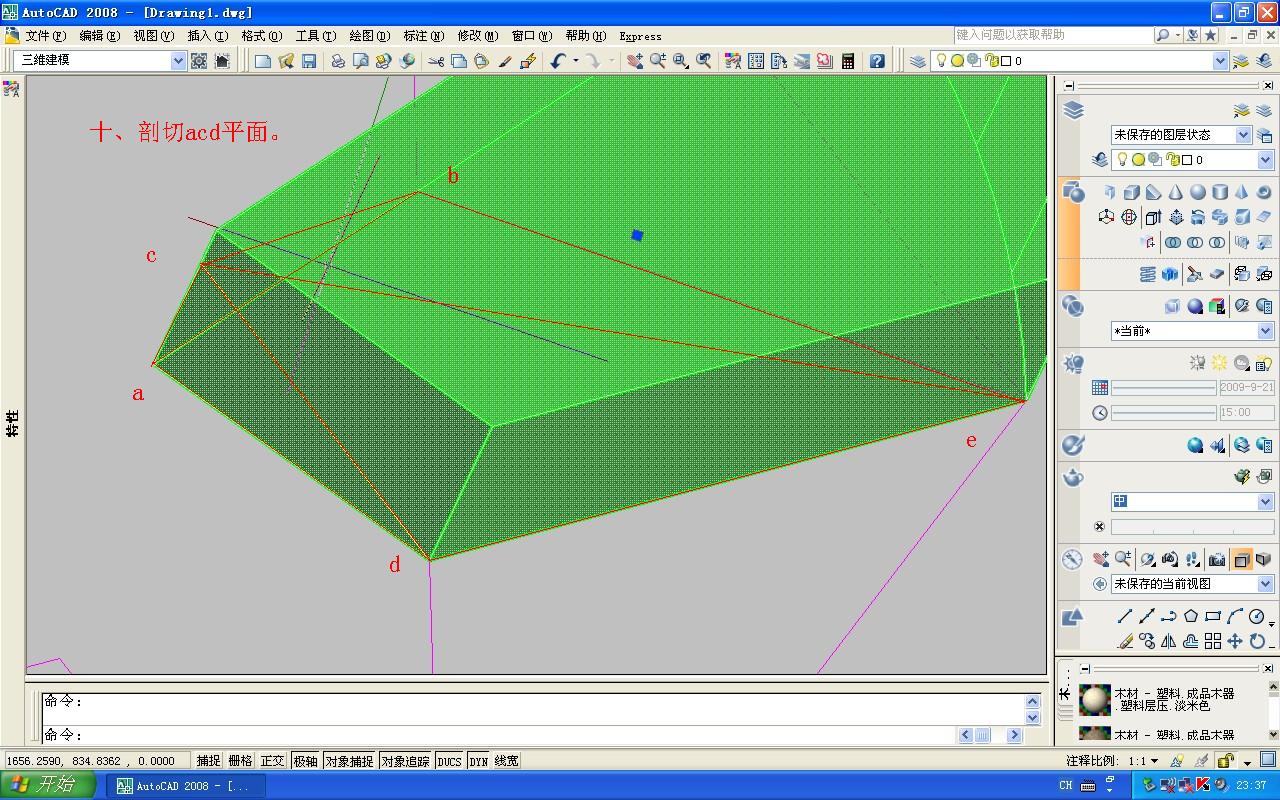Toggle DUCS in the status bar
Screen dimensions: 1280x800
point(449,761)
